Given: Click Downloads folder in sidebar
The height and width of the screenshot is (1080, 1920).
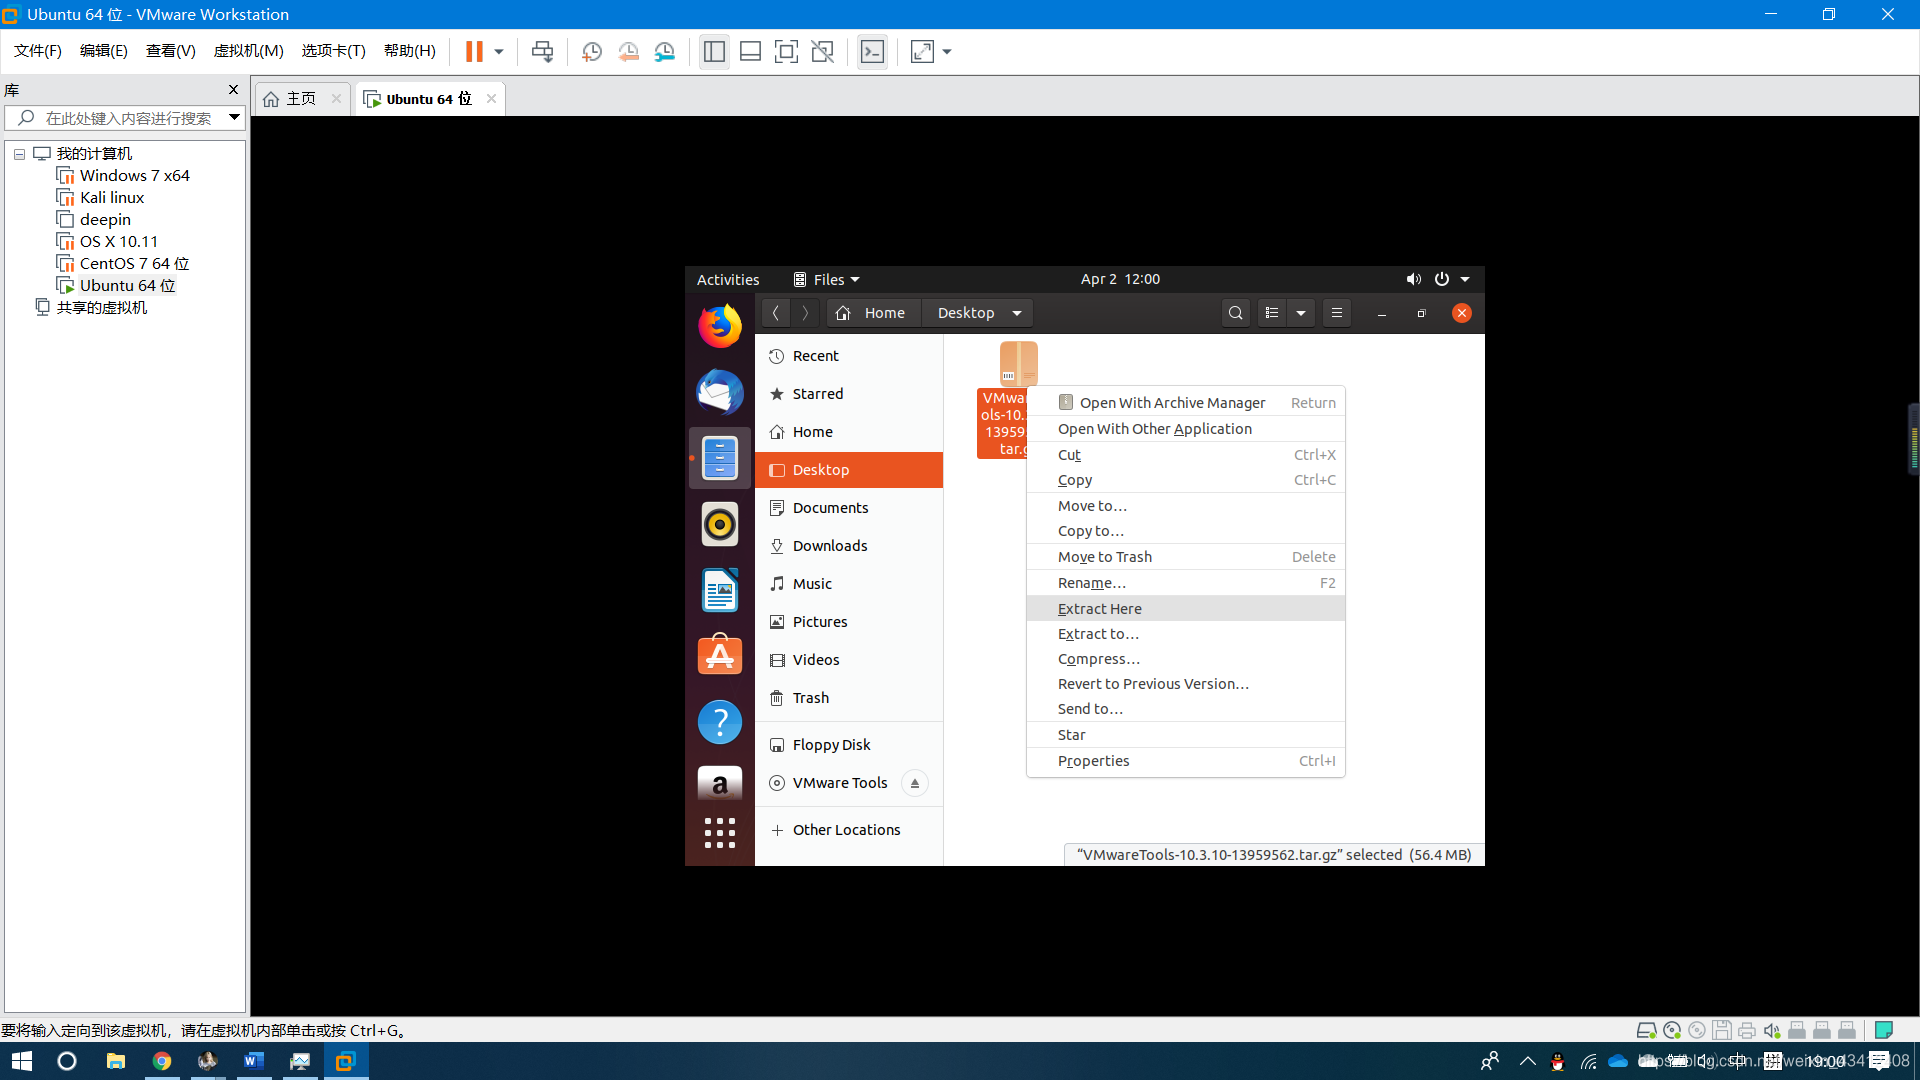Looking at the screenshot, I should 829,546.
